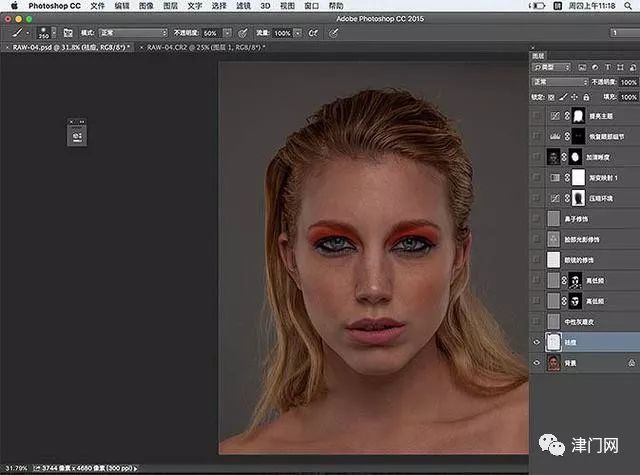640x475 pixels.
Task: Click mask link icon on 加强锐度 layer
Action: pos(564,157)
